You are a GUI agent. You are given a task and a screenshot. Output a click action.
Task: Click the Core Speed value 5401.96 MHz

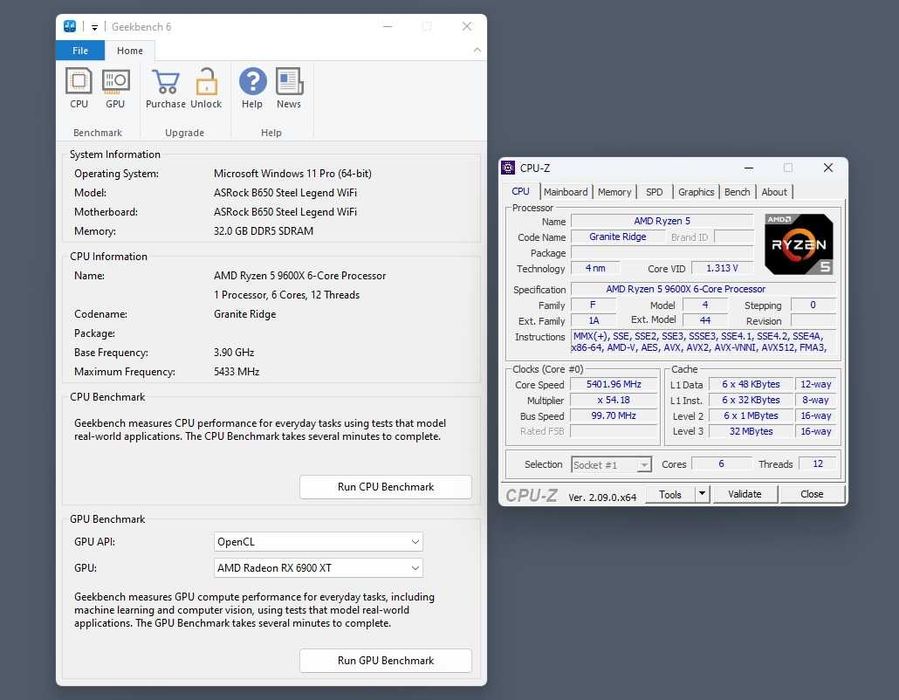pos(613,384)
